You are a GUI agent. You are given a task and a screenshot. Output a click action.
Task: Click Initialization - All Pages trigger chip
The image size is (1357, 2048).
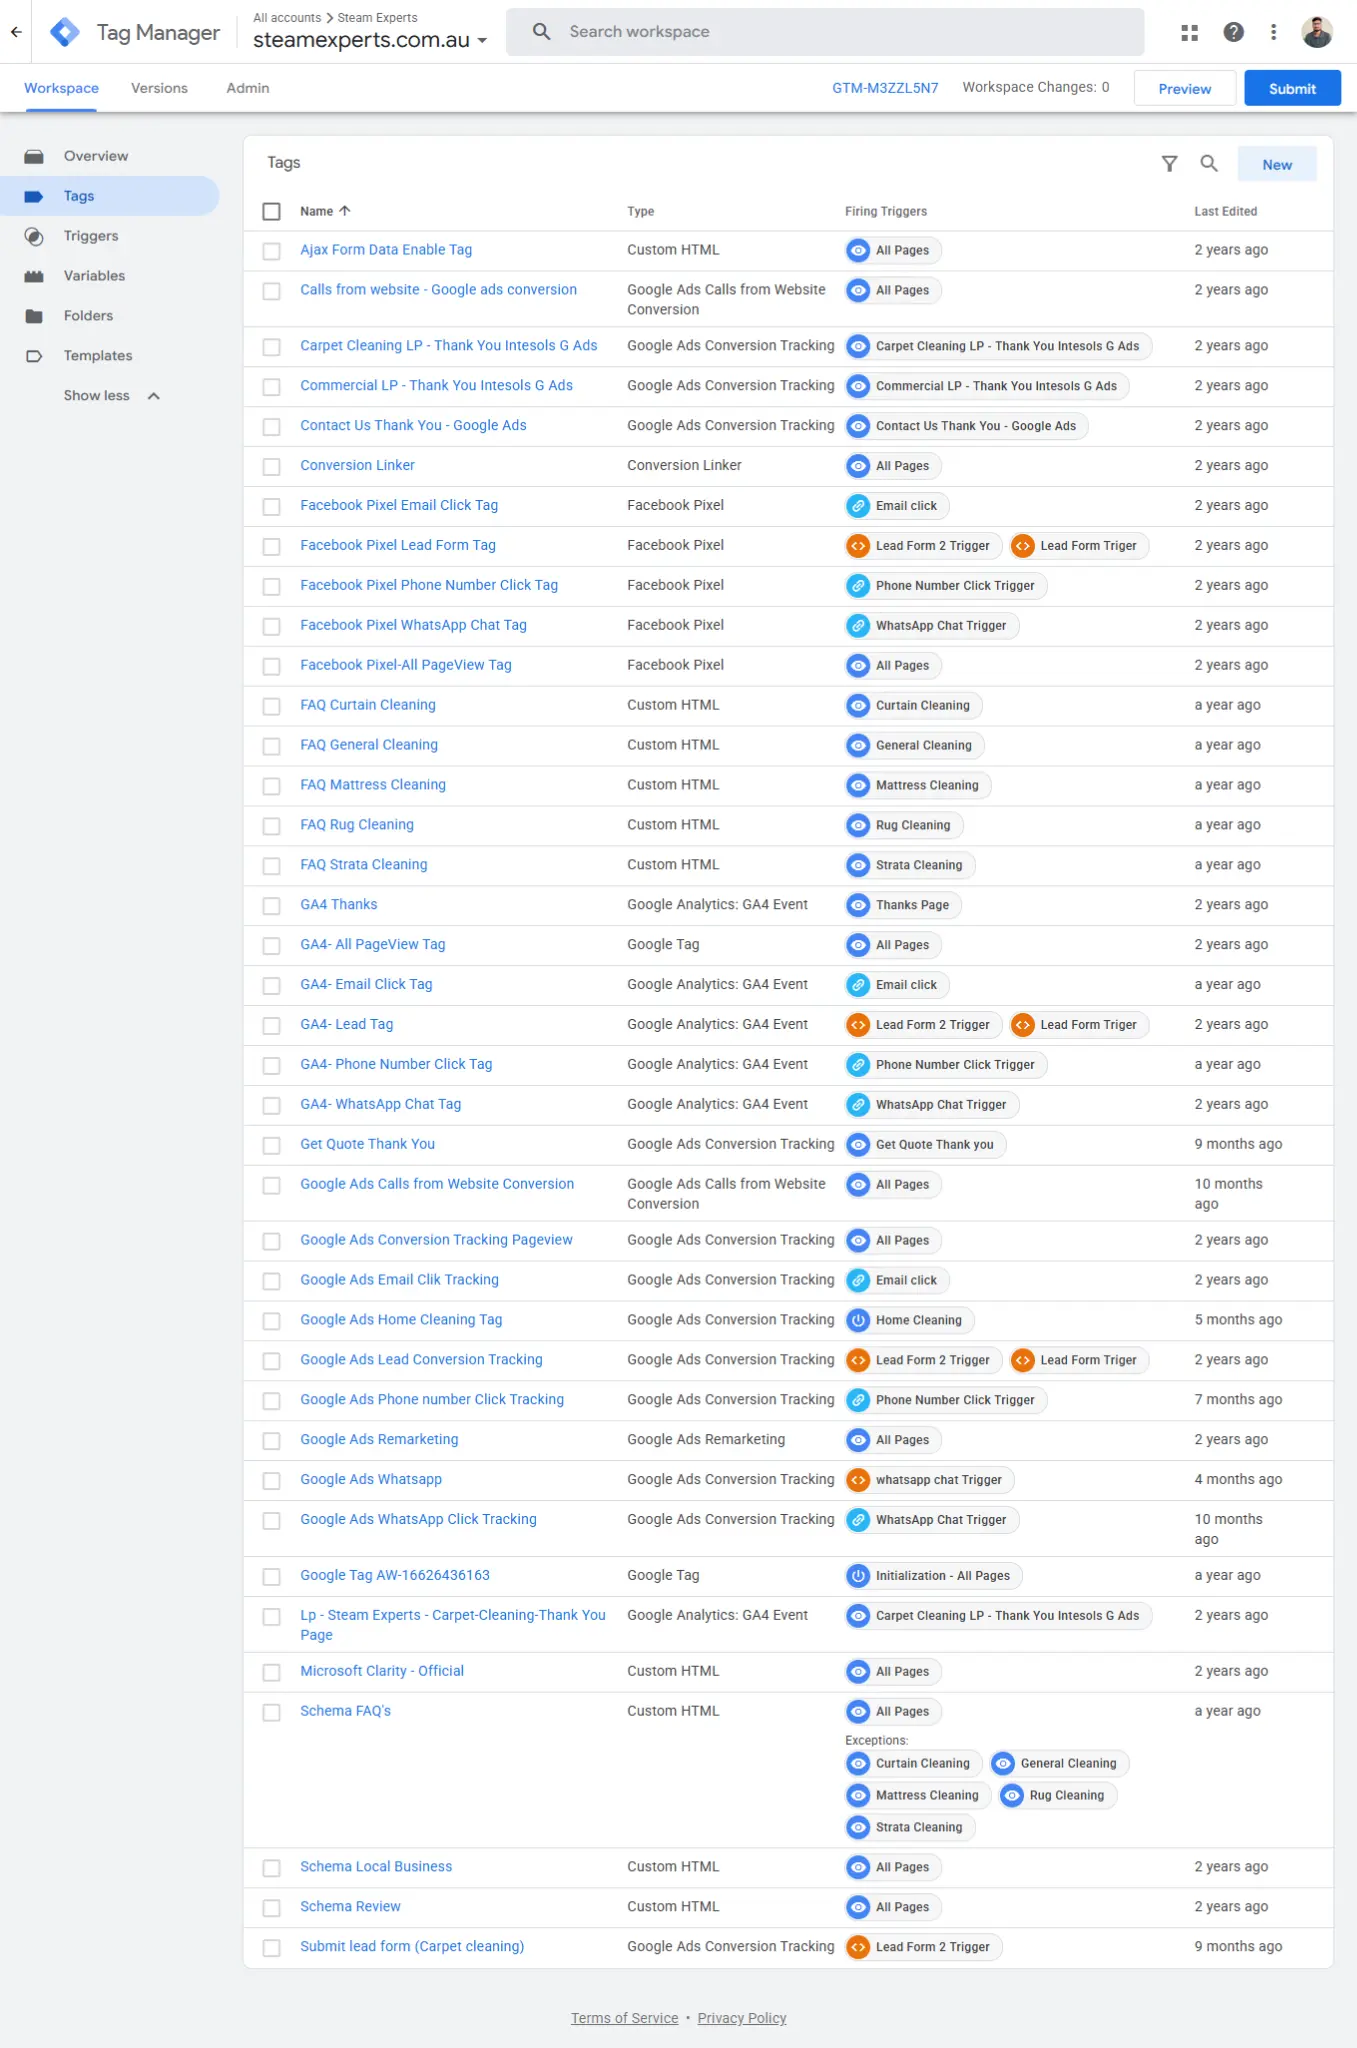click(934, 1576)
